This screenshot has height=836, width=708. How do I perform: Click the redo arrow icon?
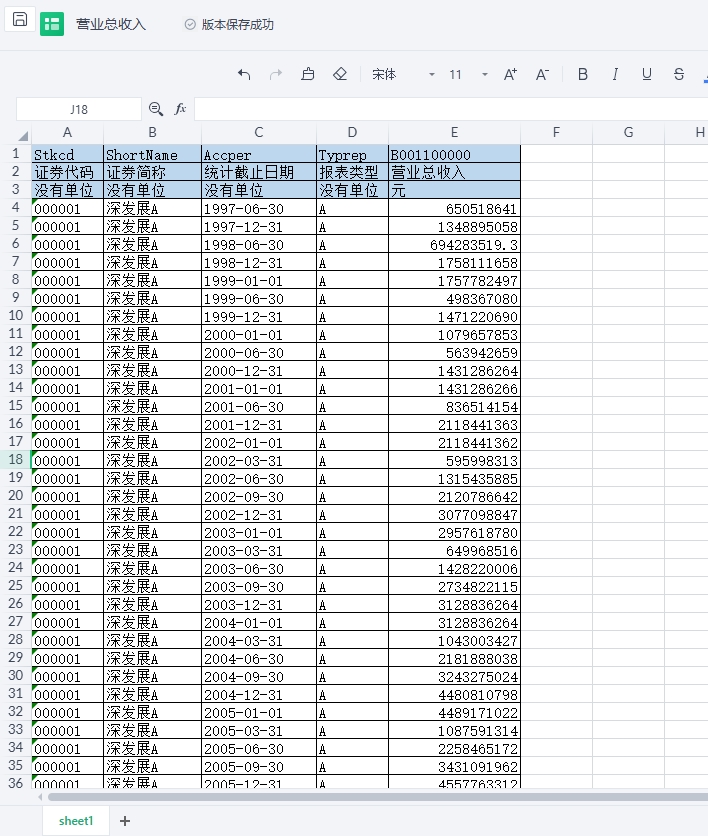coord(276,74)
